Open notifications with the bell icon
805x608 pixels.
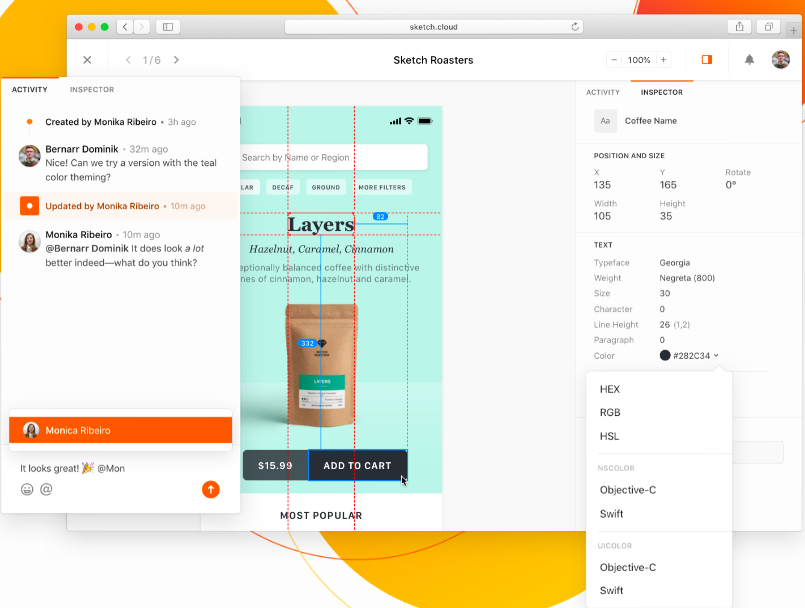748,60
